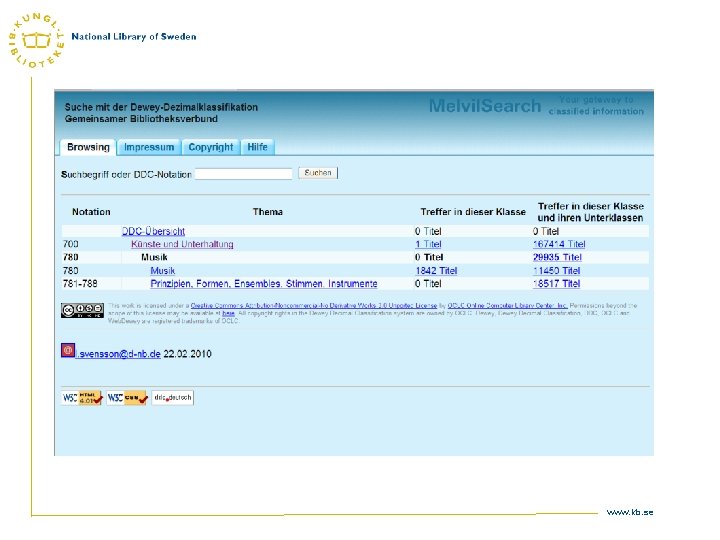Open OCLC Online Computer Library Center link
The image size is (720, 540).
508,305
